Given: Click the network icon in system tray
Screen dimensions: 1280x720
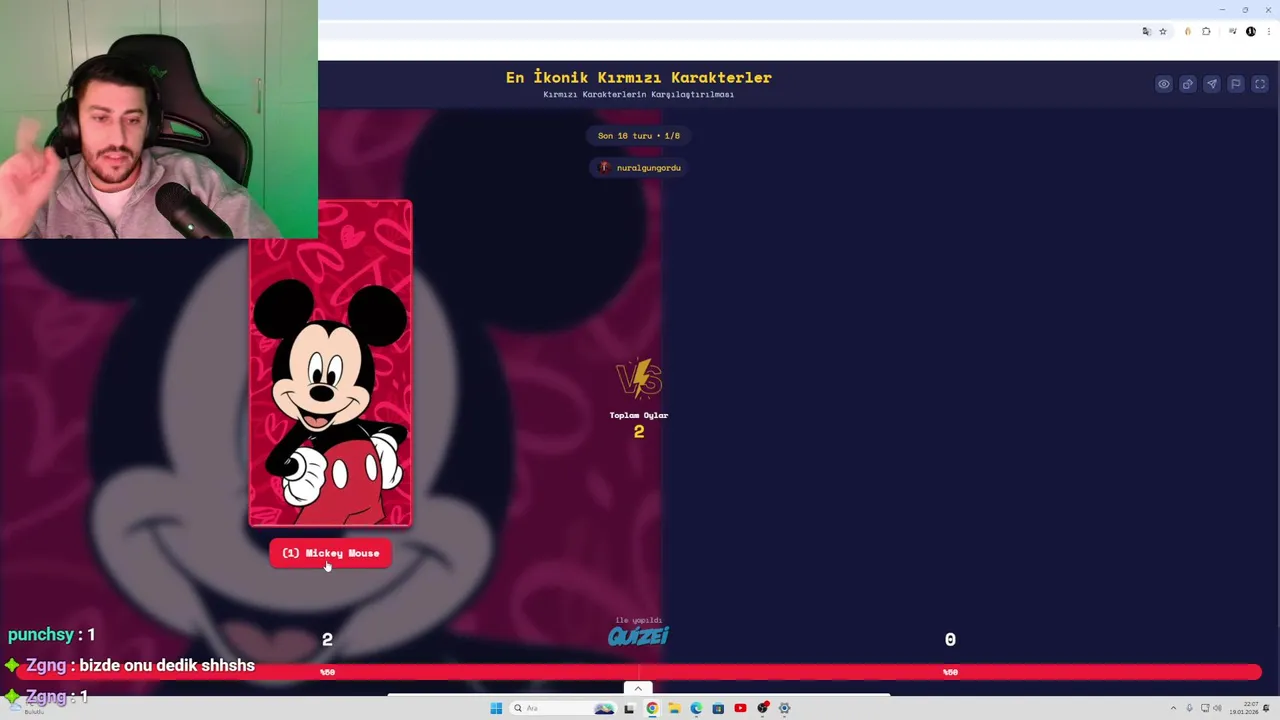Looking at the screenshot, I should coord(1205,708).
